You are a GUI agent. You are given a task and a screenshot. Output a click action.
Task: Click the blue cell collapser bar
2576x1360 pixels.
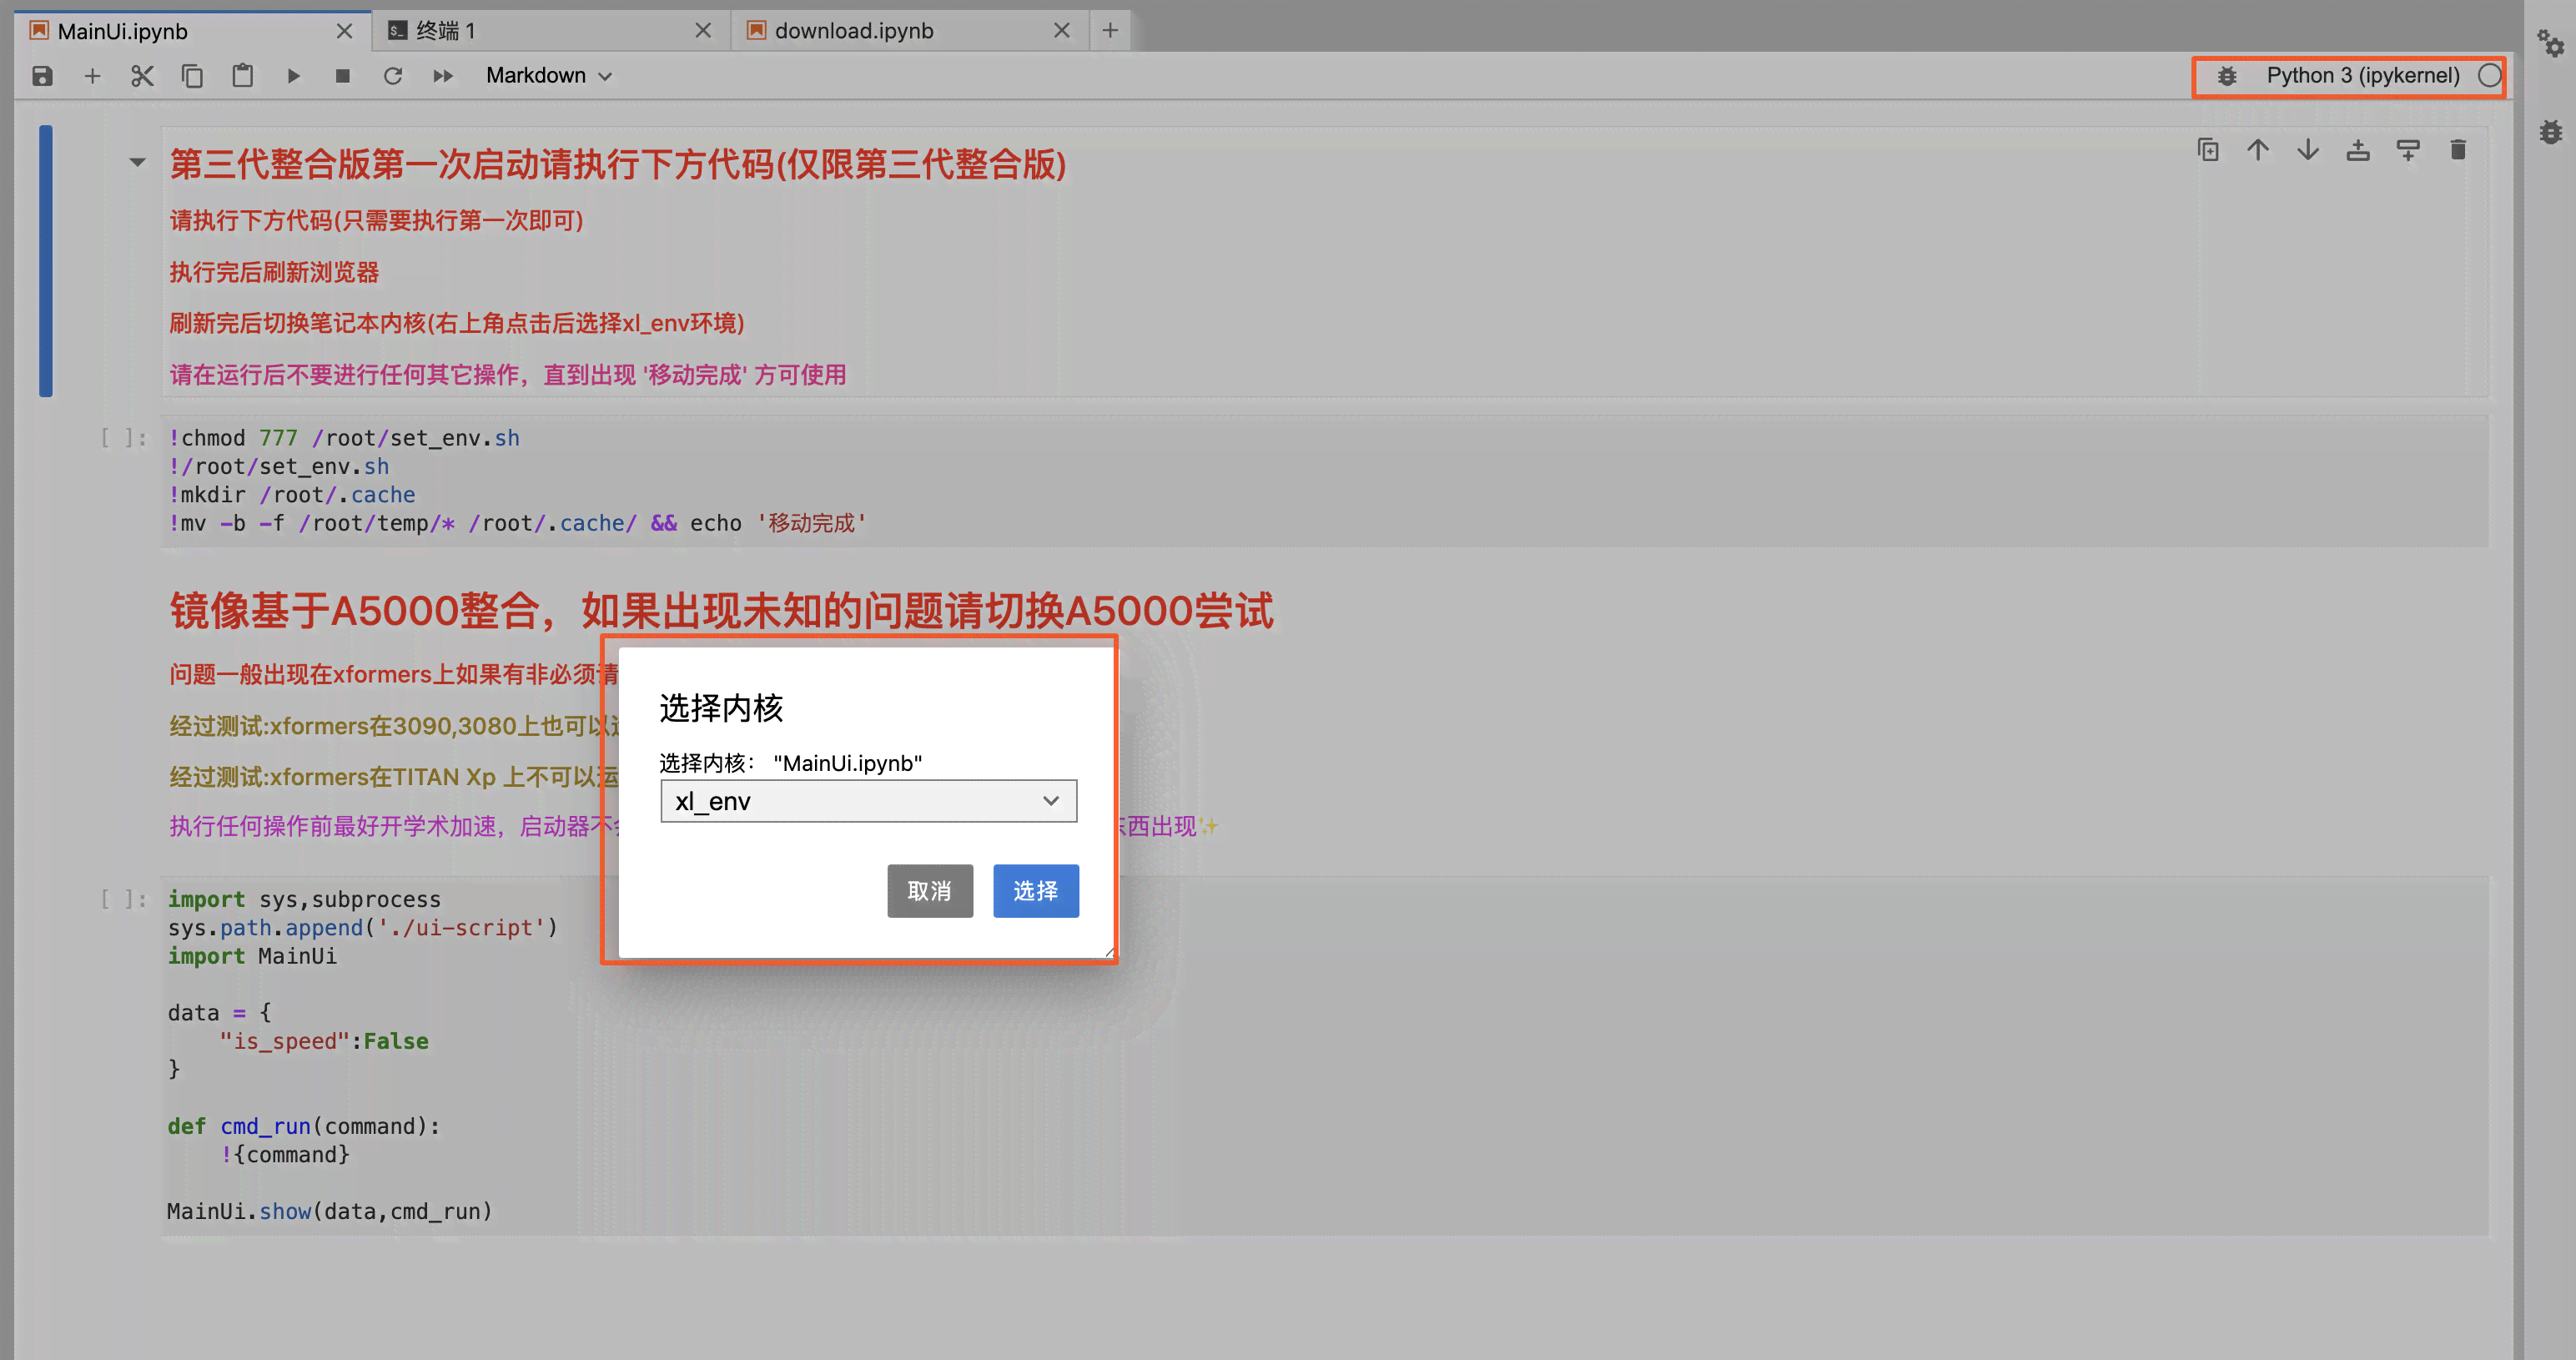46,261
